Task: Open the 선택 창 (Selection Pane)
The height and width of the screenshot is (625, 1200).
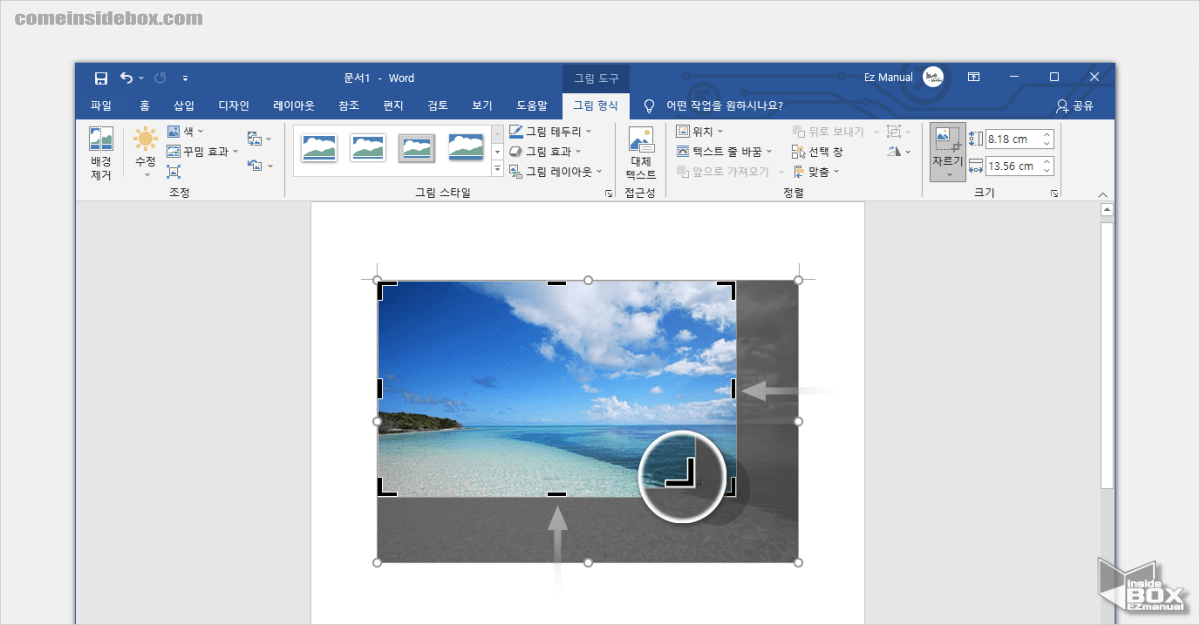Action: 817,151
